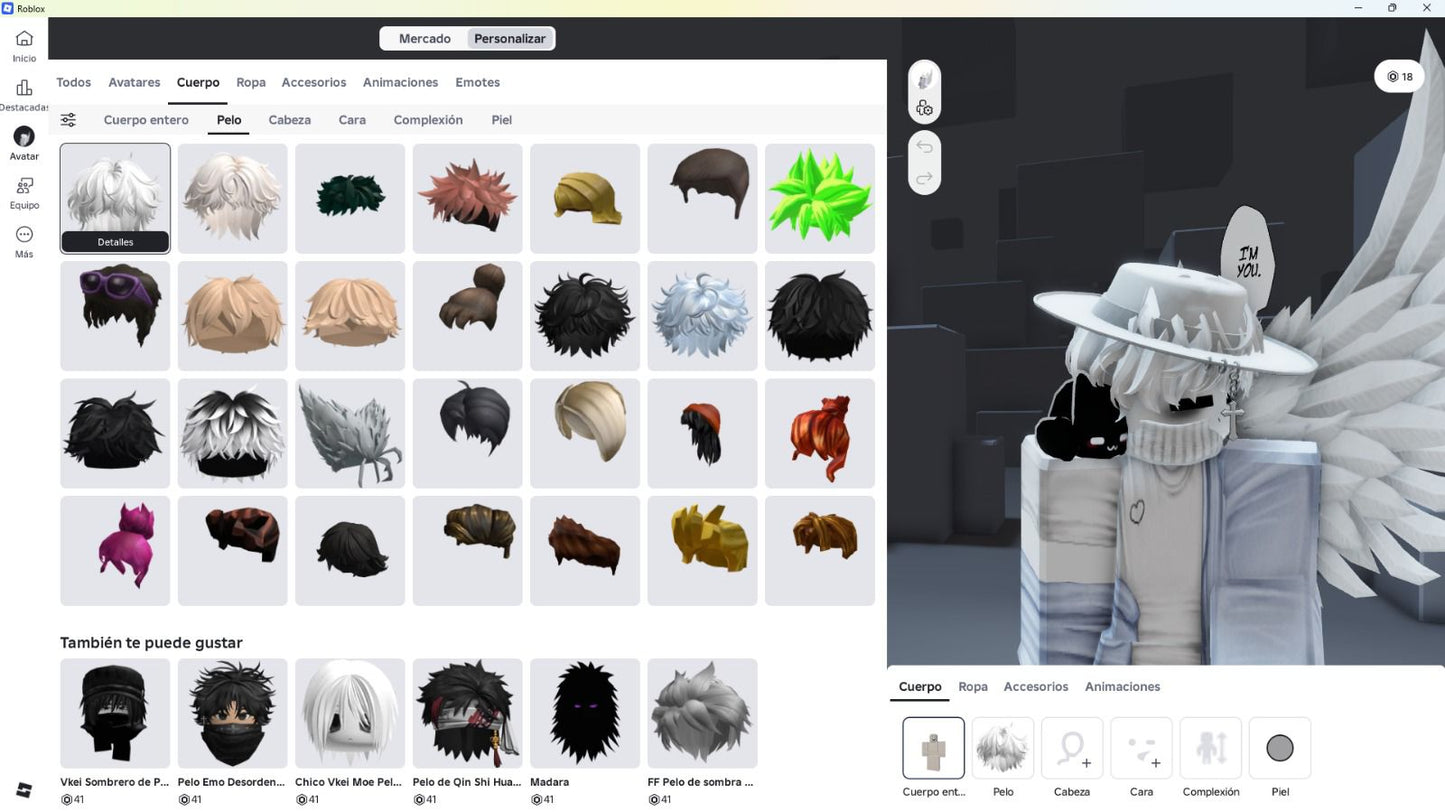Screen dimensions: 1445x812
Task: Select Animaciones tab in the equipped items panel
Action: [1123, 687]
